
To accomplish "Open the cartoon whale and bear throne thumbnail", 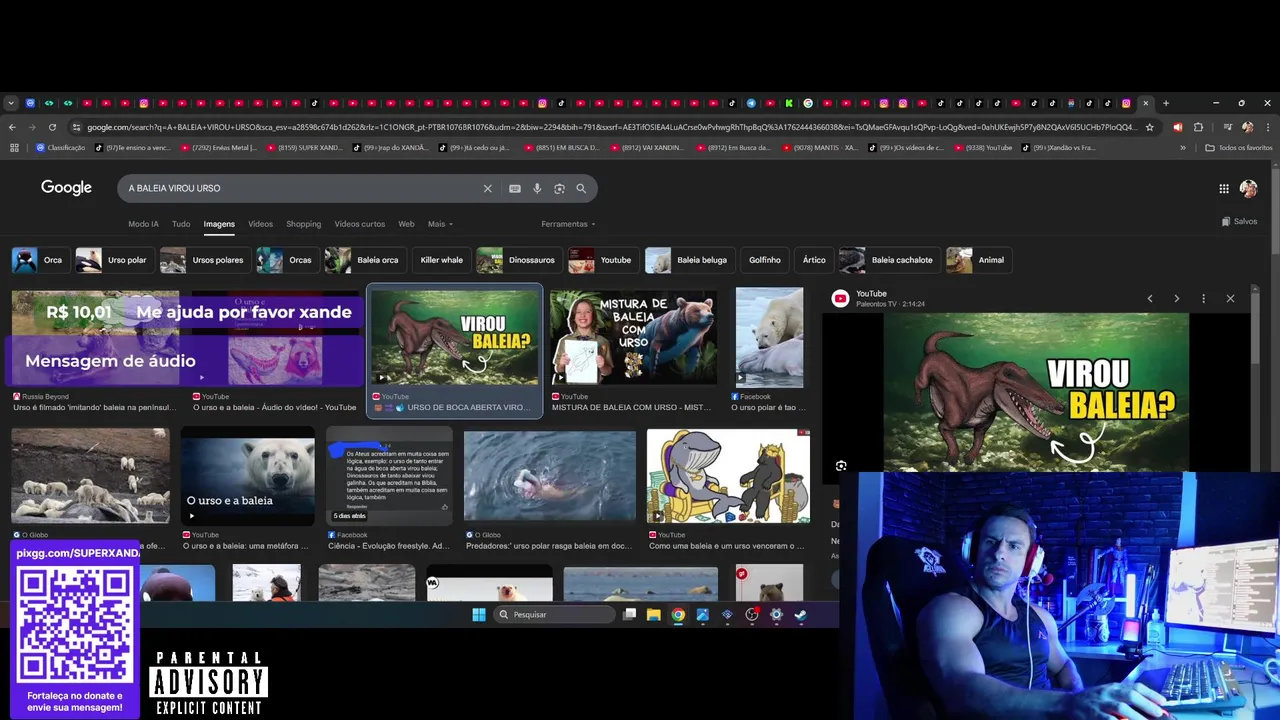I will click(x=728, y=476).
